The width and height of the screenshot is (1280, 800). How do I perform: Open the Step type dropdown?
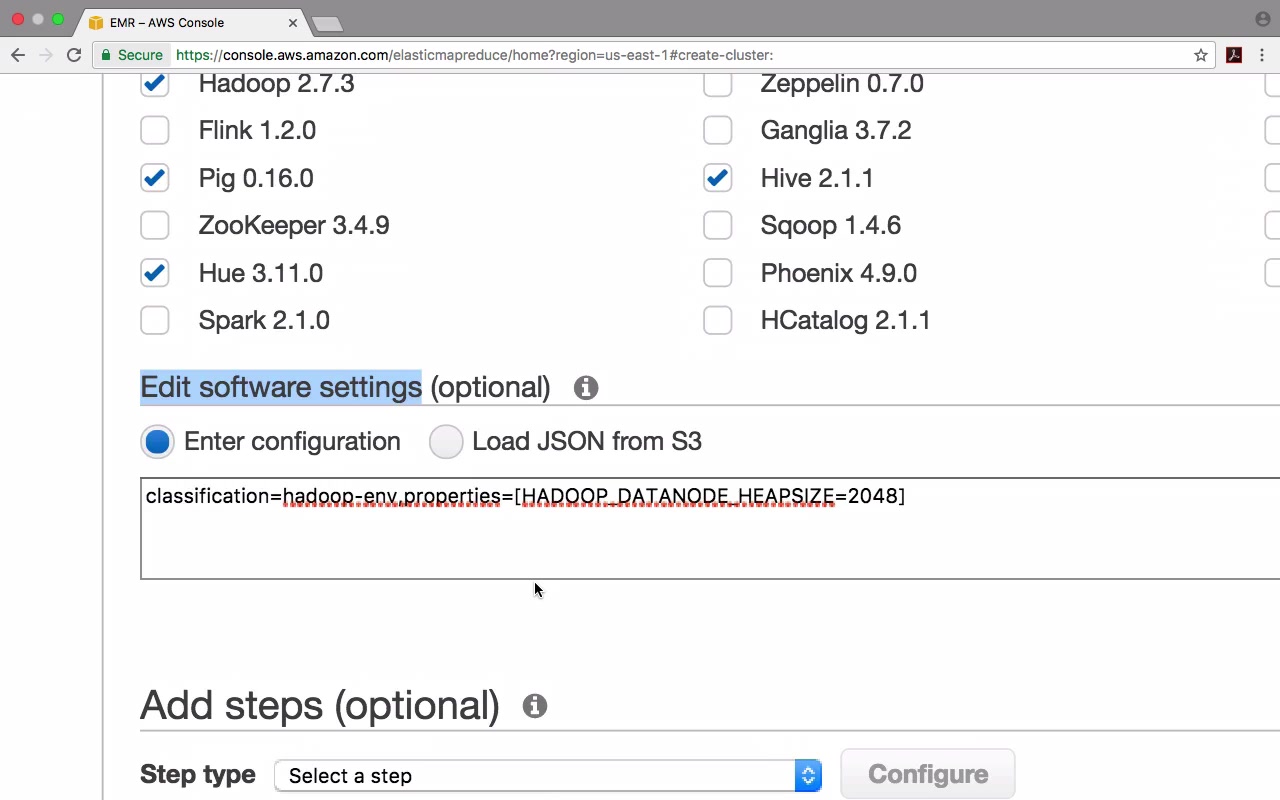click(547, 776)
